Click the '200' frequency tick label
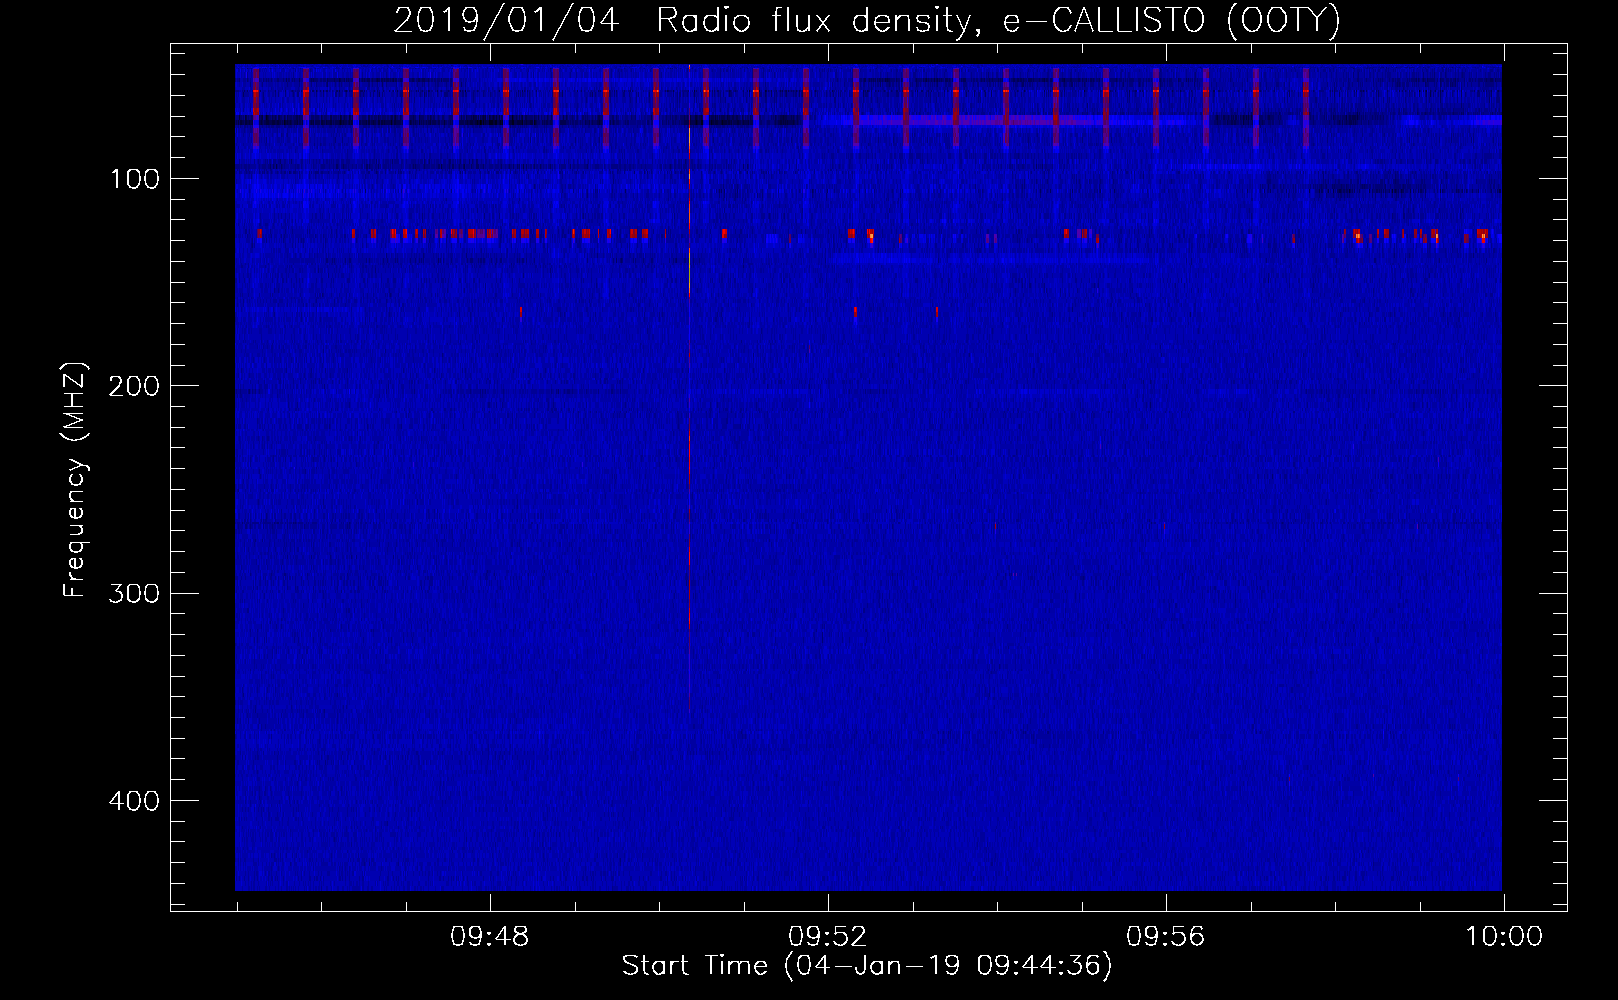Screen dimensions: 1618x1000 [134, 386]
